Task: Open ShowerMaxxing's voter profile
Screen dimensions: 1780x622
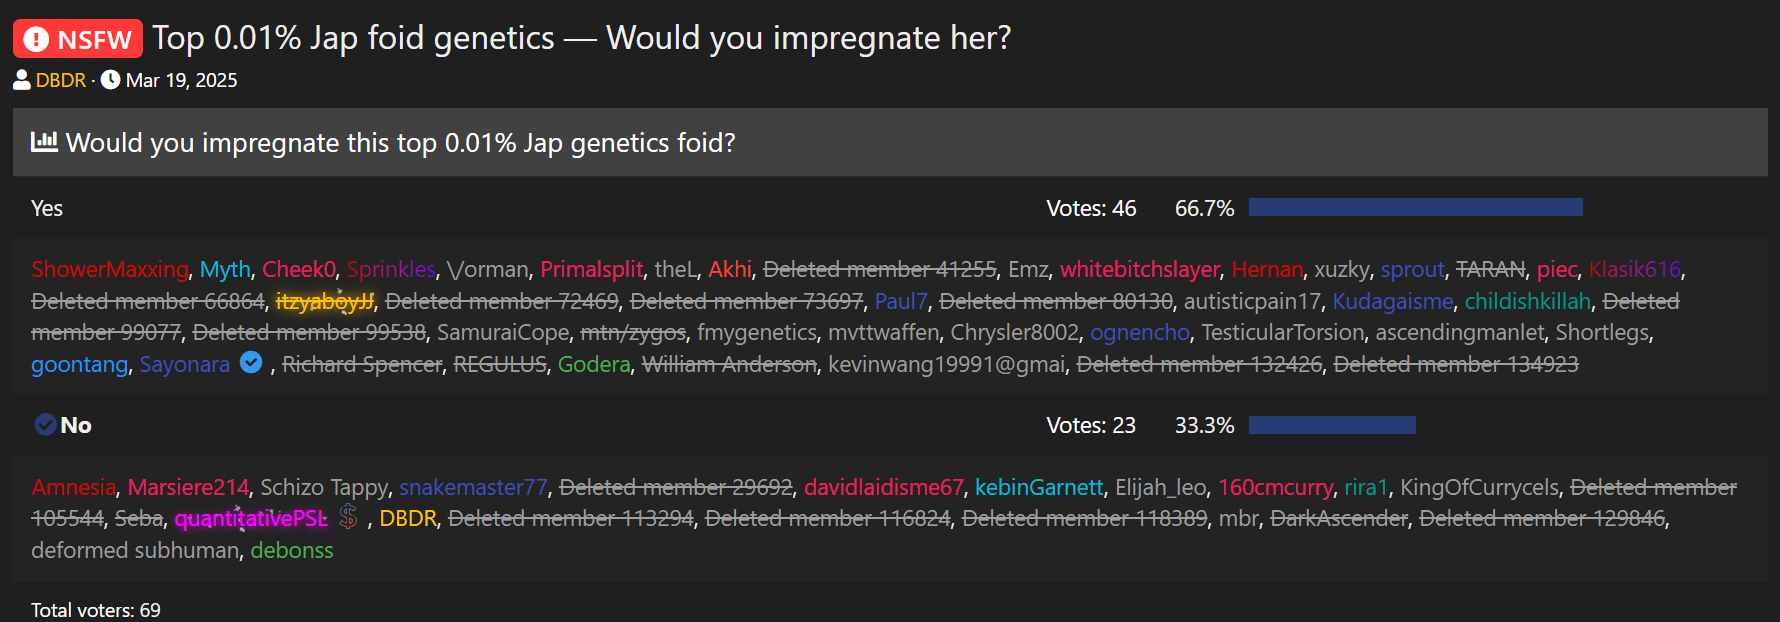Action: (109, 269)
